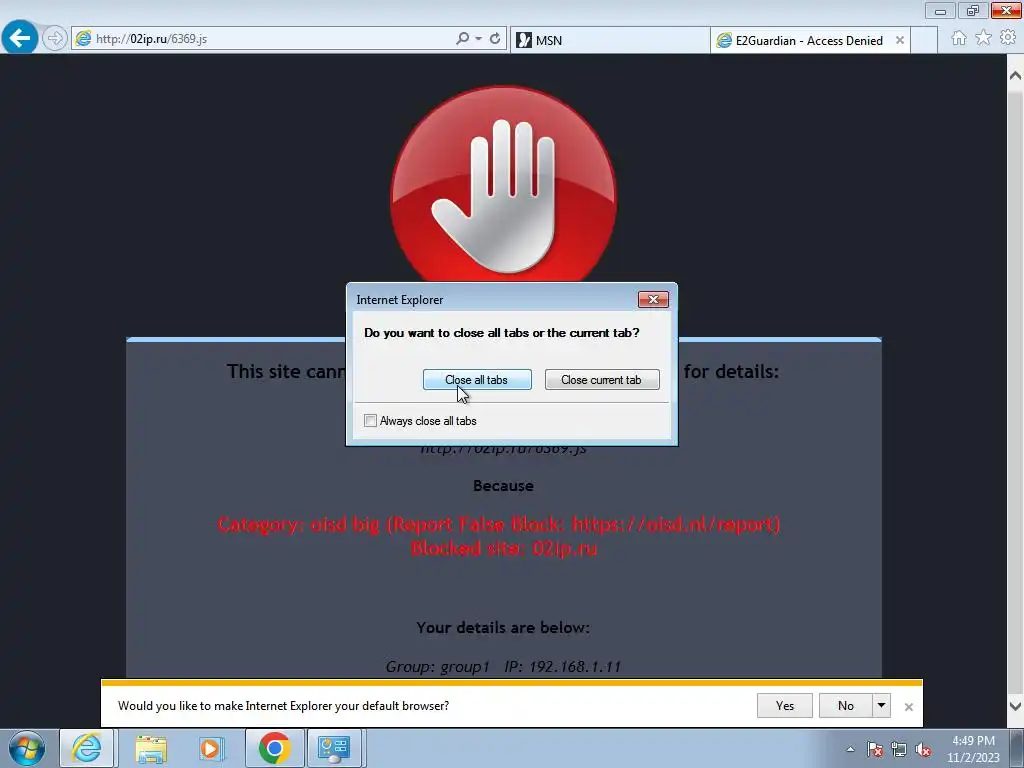
Task: Open the Windows Start menu
Action: click(x=27, y=748)
